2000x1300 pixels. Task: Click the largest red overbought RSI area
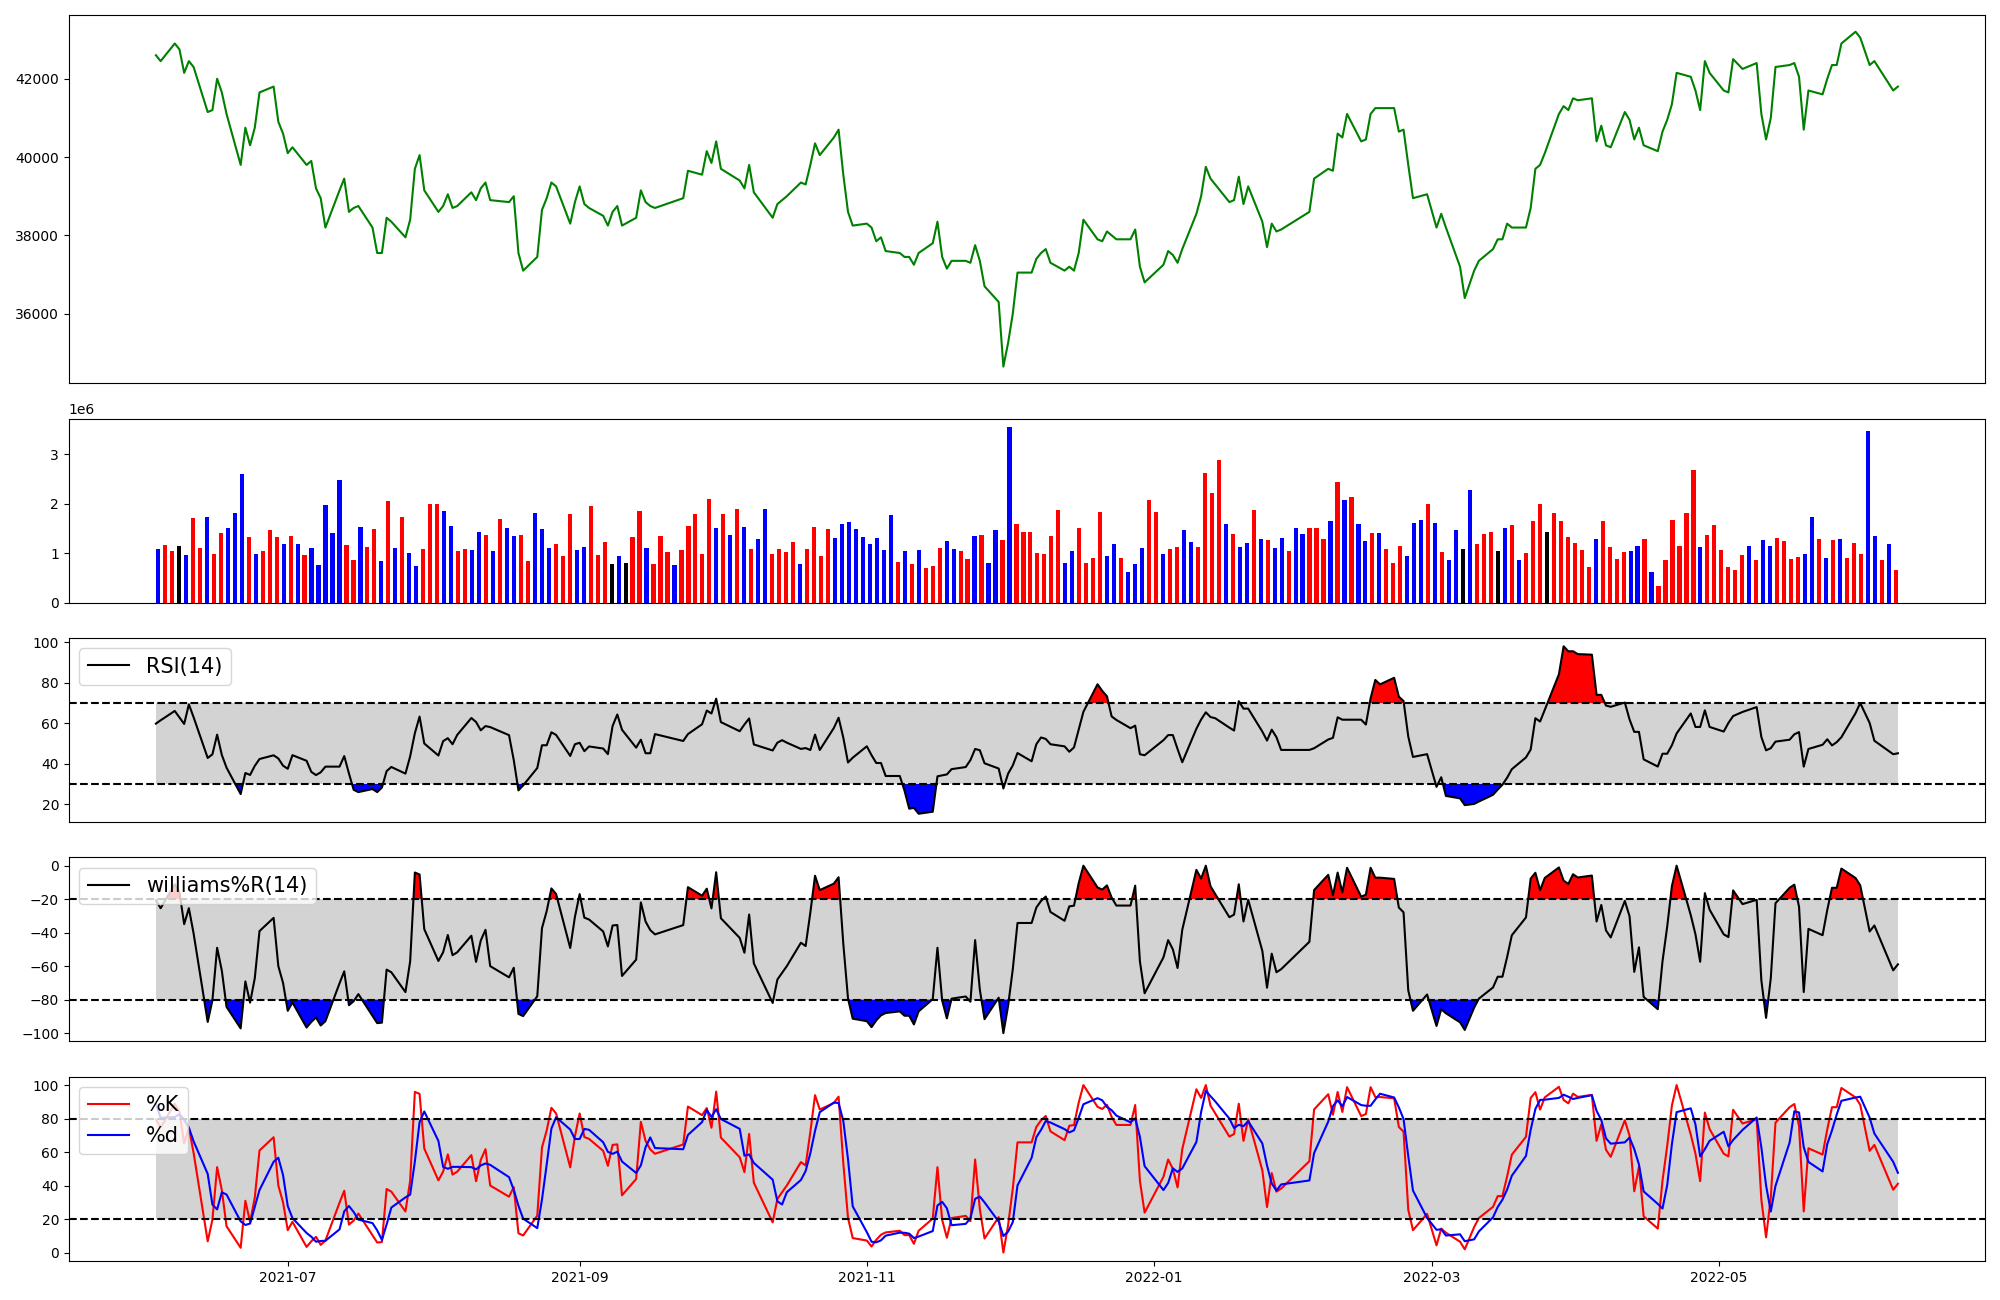tap(1575, 678)
